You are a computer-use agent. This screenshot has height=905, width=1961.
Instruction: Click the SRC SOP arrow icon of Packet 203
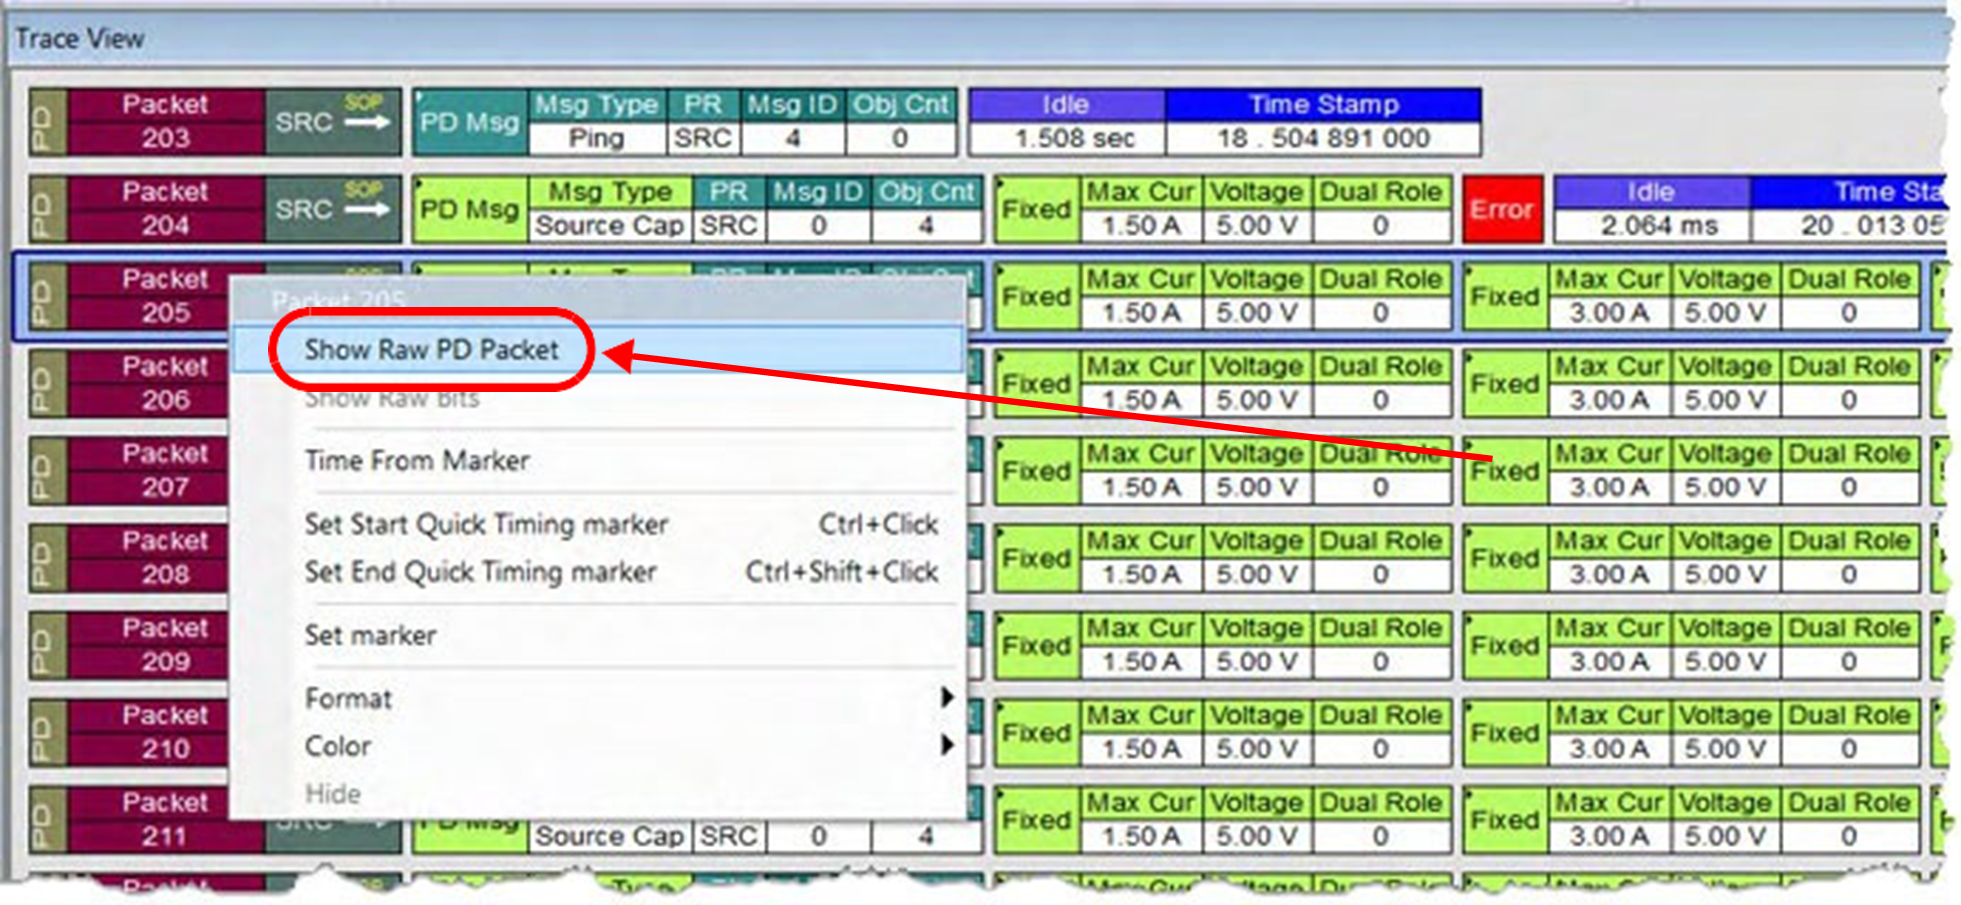tap(366, 122)
